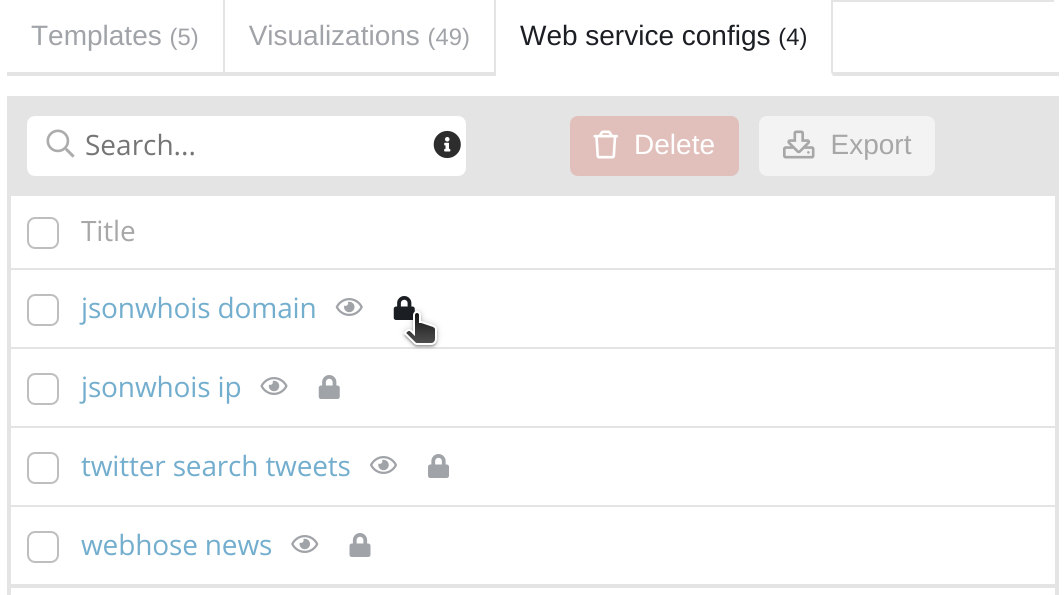Switch to the Templates tab
The width and height of the screenshot is (1064, 595).
(x=115, y=37)
